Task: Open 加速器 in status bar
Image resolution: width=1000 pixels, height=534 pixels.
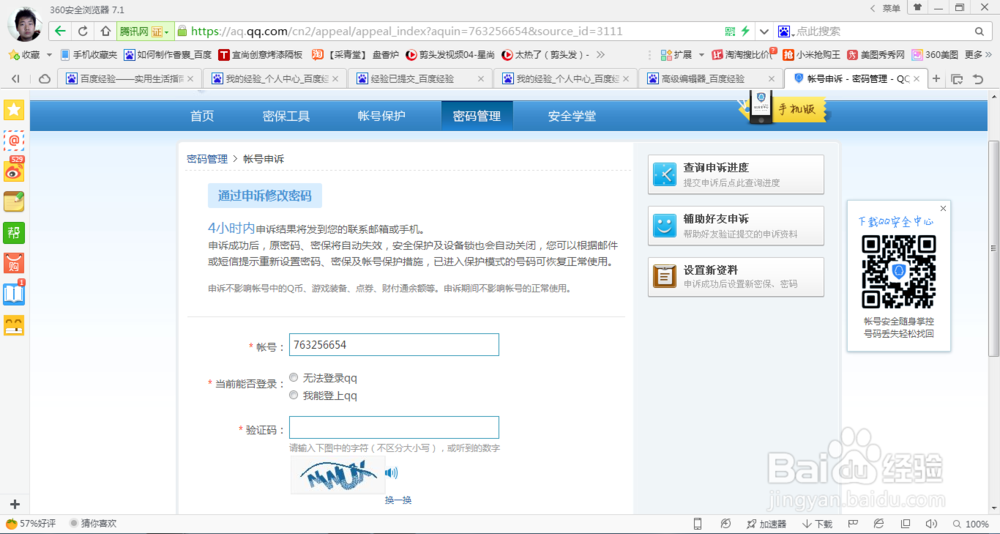Action: tap(766, 524)
